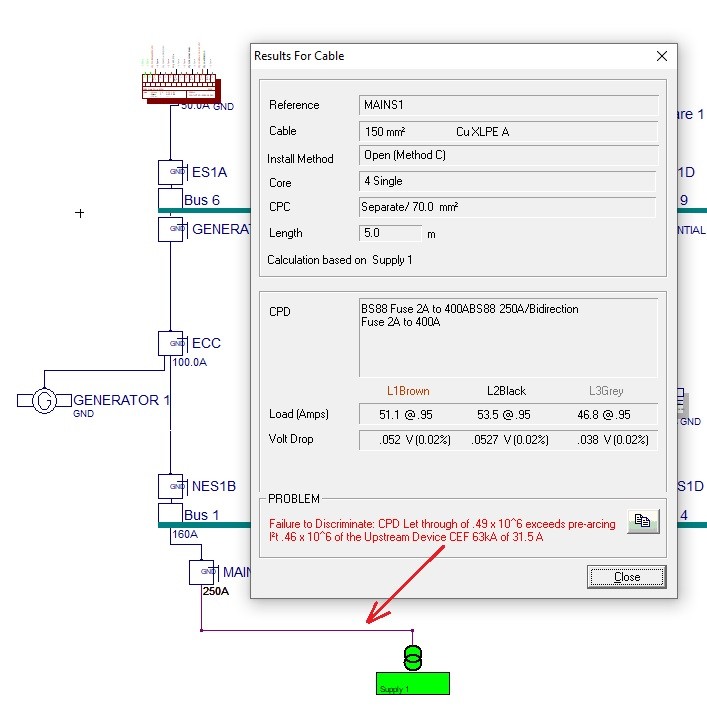The width and height of the screenshot is (707, 715).
Task: Select the Bus 6 busbar box
Action: pyautogui.click(x=170, y=198)
